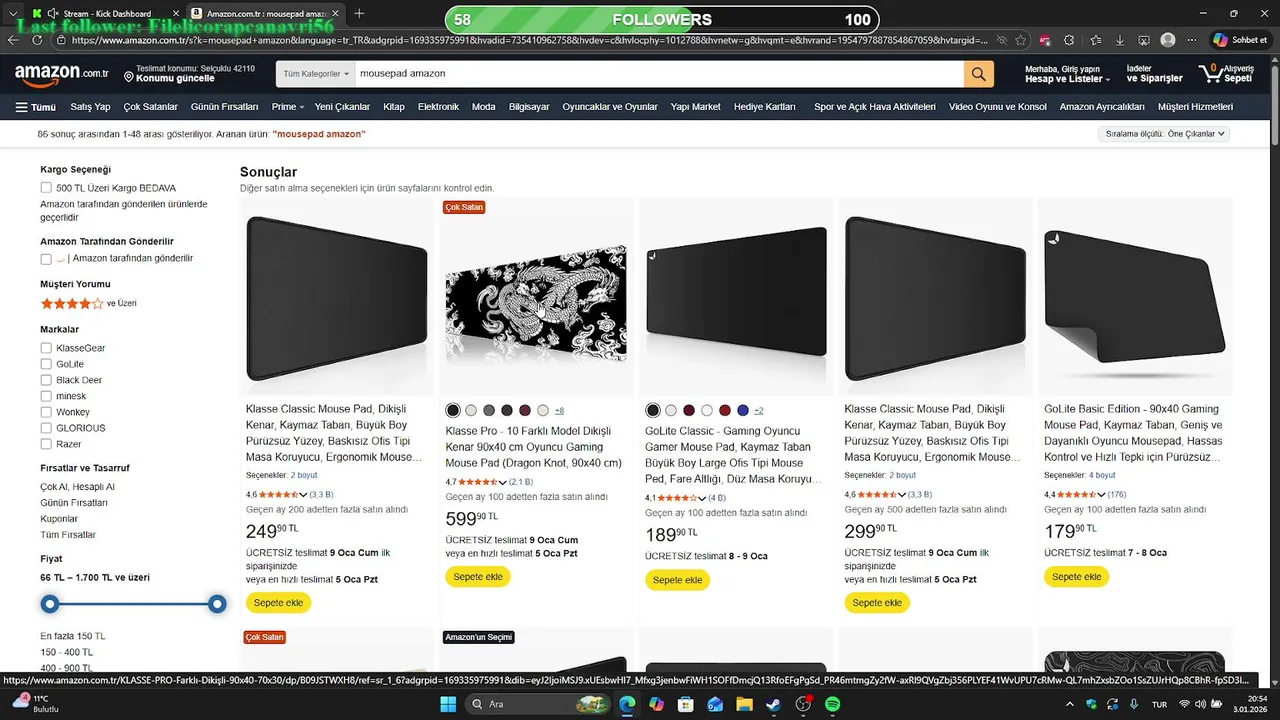Add GoLite Classic 189 TL to cart
This screenshot has height=720, width=1280.
tap(677, 580)
